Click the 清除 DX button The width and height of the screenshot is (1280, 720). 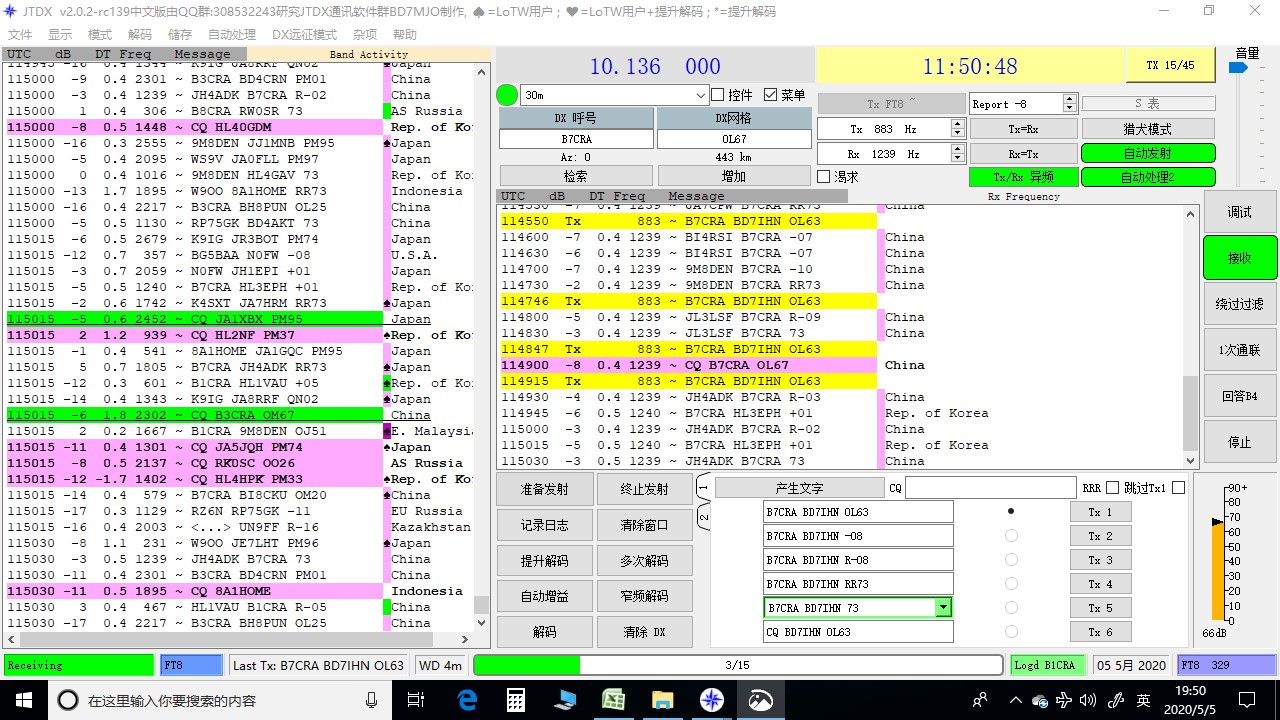coord(644,632)
